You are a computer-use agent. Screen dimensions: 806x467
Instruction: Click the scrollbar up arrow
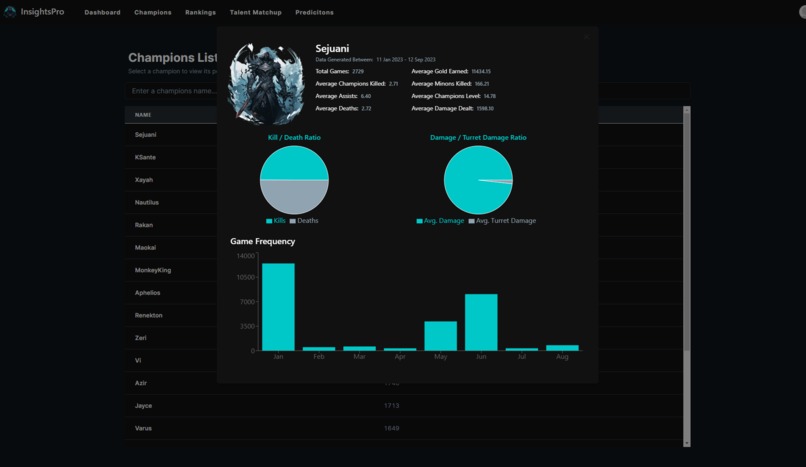tap(687, 110)
